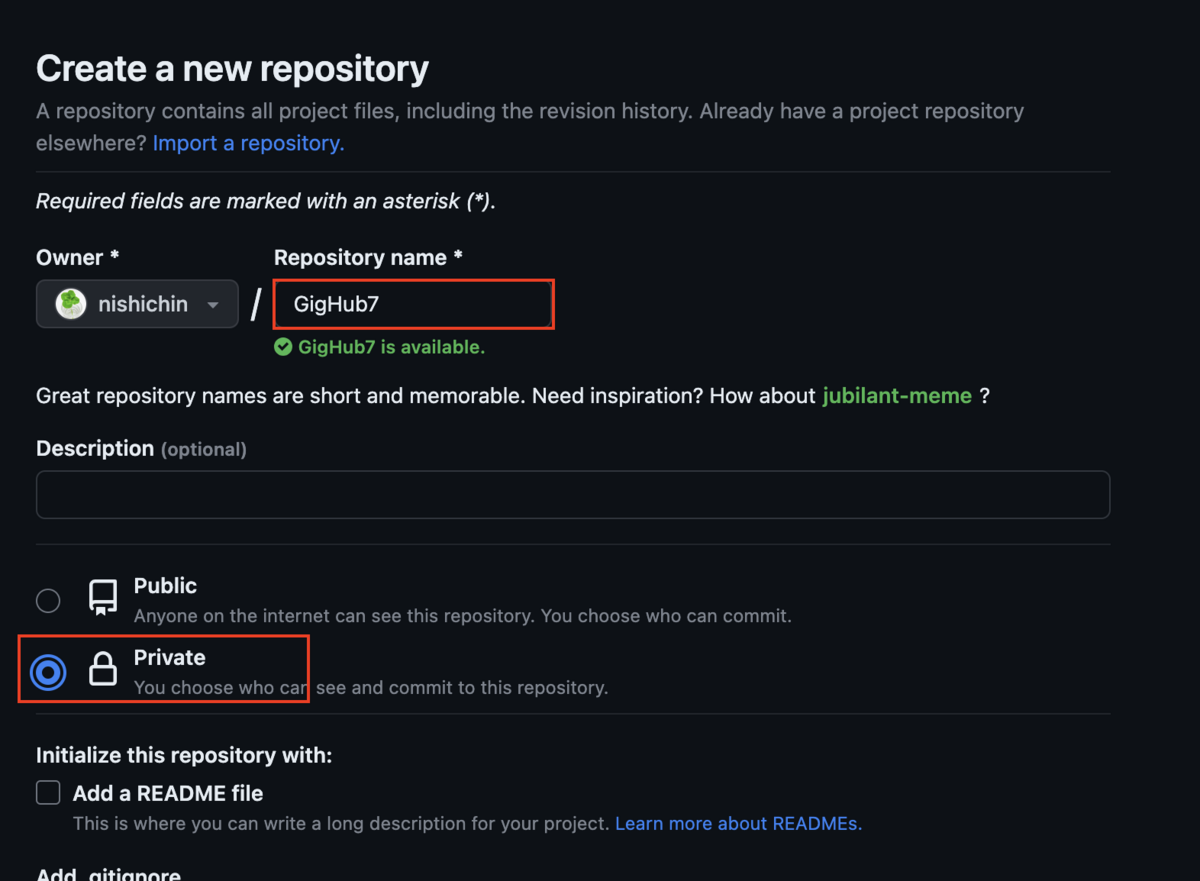
Task: Click the GigHub7 is available message
Action: (x=391, y=348)
